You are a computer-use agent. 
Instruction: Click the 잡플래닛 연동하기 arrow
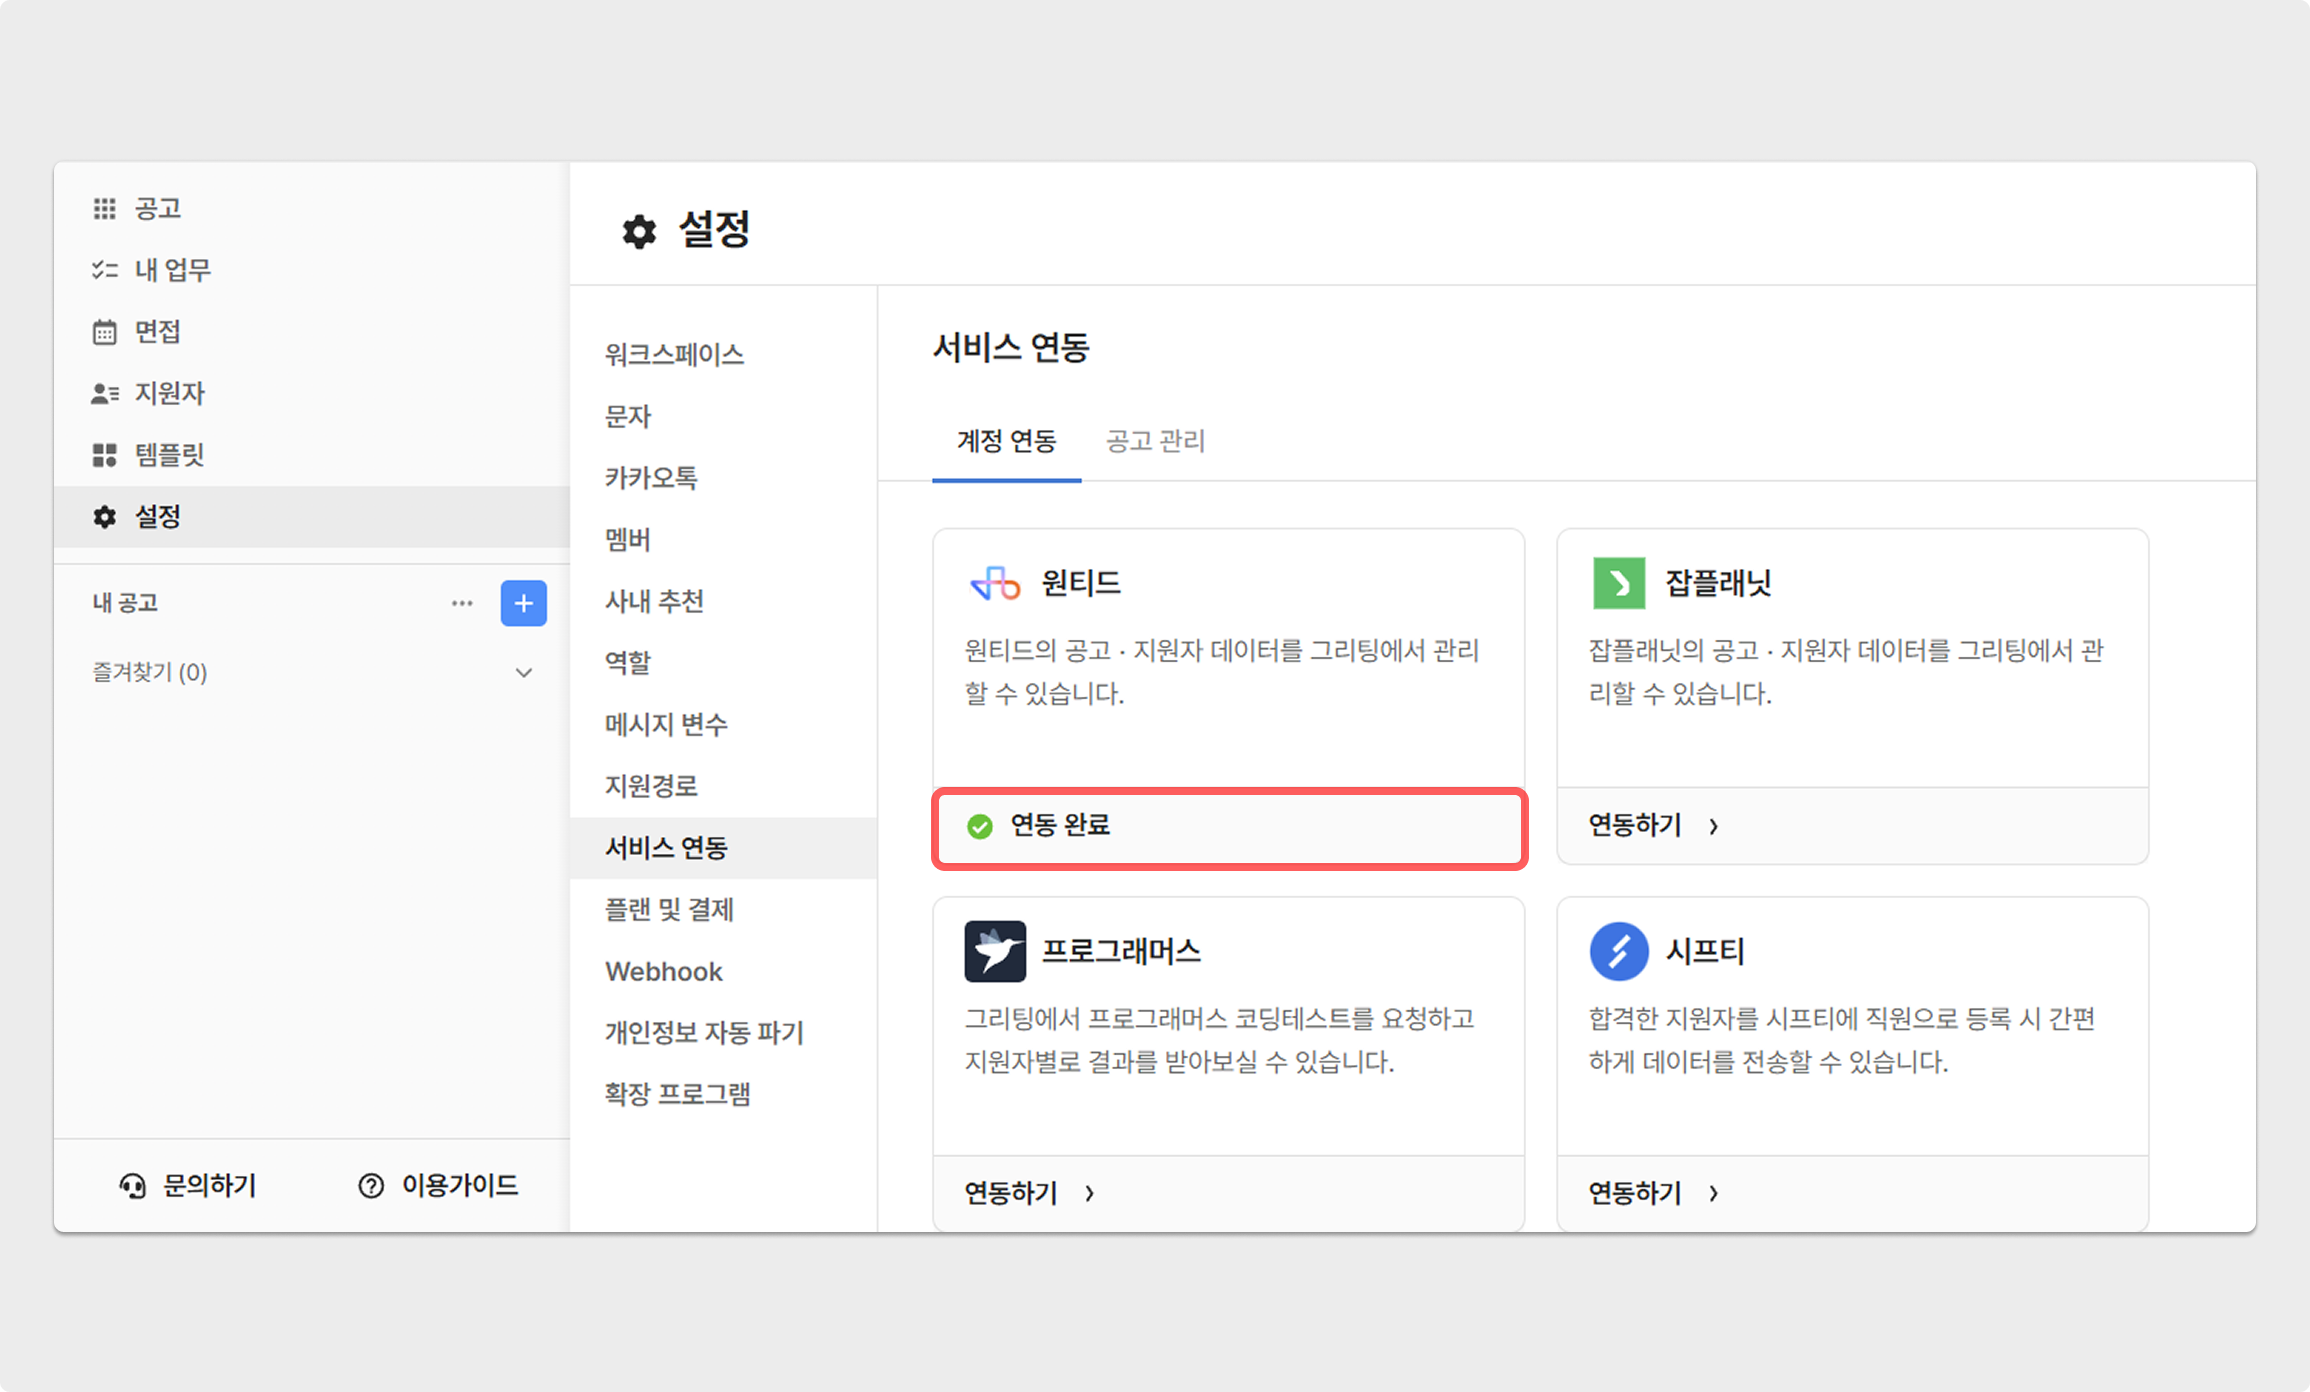(x=1714, y=826)
